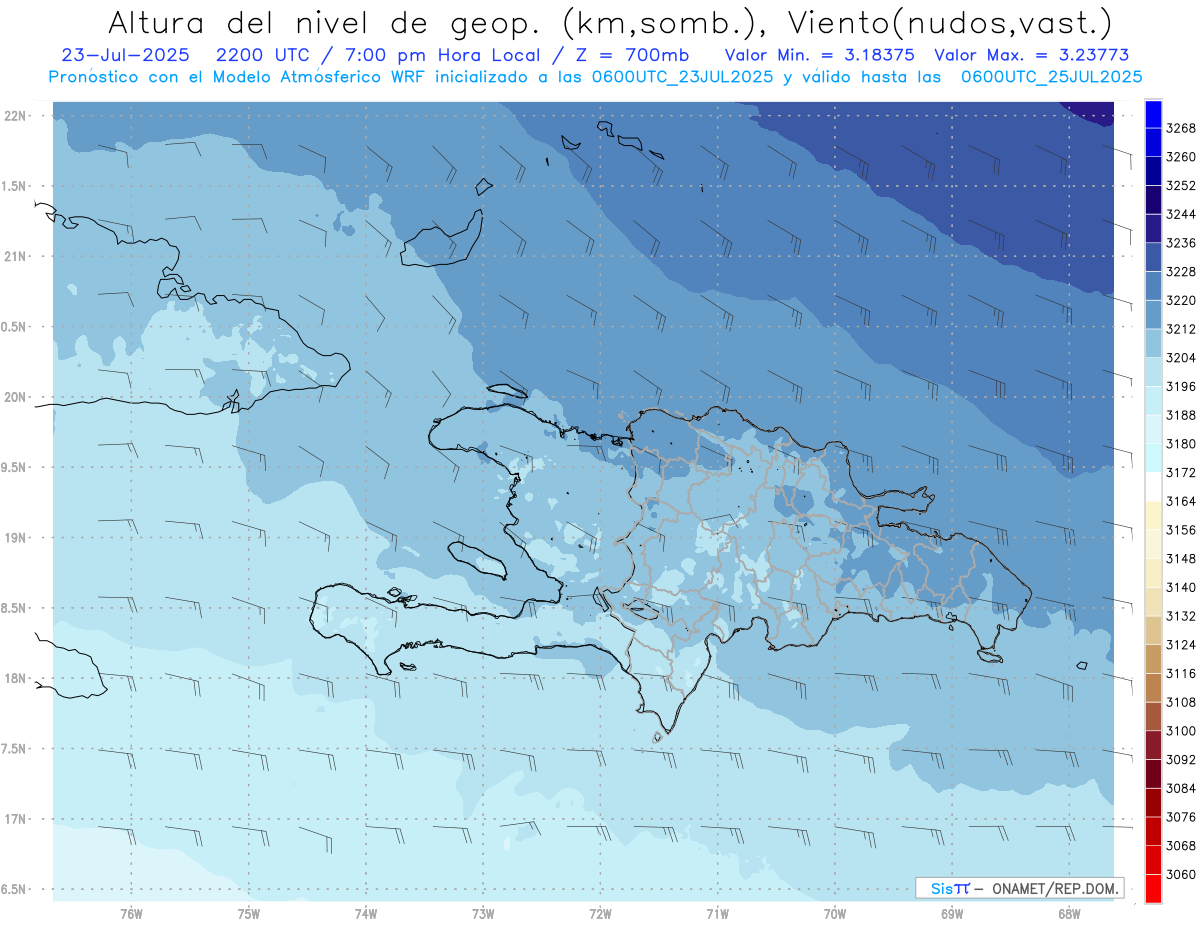Click the latitude label "22N"
This screenshot has width=1200, height=927.
coord(14,116)
